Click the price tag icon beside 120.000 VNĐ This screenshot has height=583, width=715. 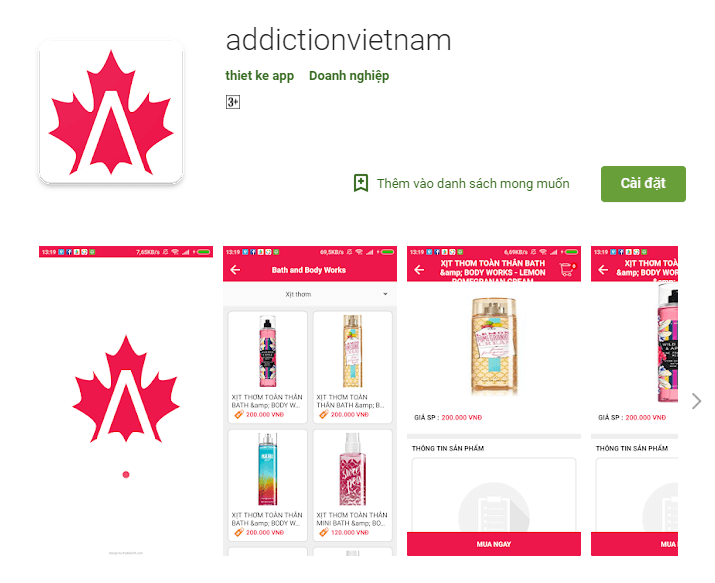(324, 532)
